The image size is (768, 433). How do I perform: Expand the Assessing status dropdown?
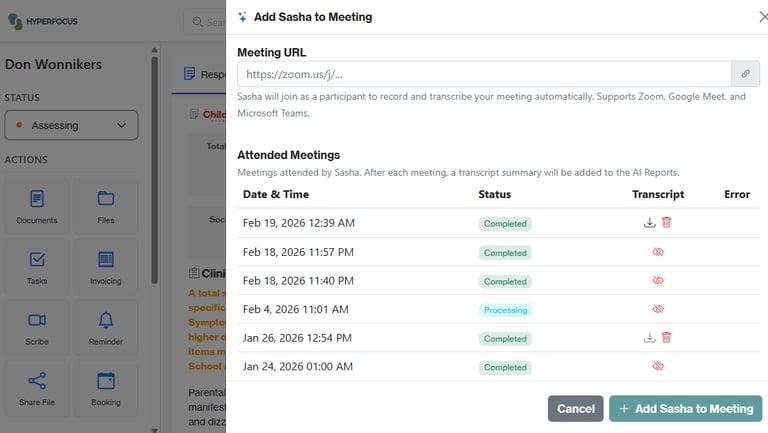tap(71, 125)
